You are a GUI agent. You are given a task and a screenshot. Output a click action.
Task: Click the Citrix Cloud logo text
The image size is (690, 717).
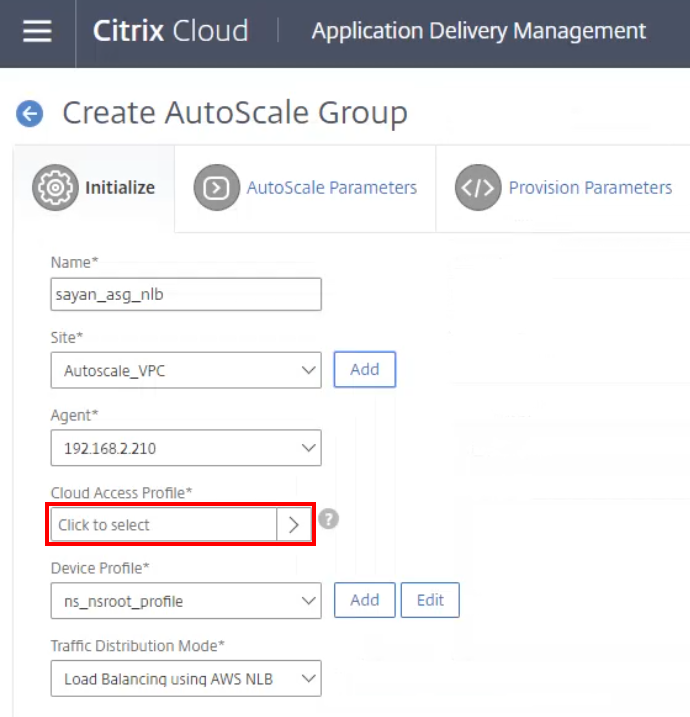coord(171,31)
